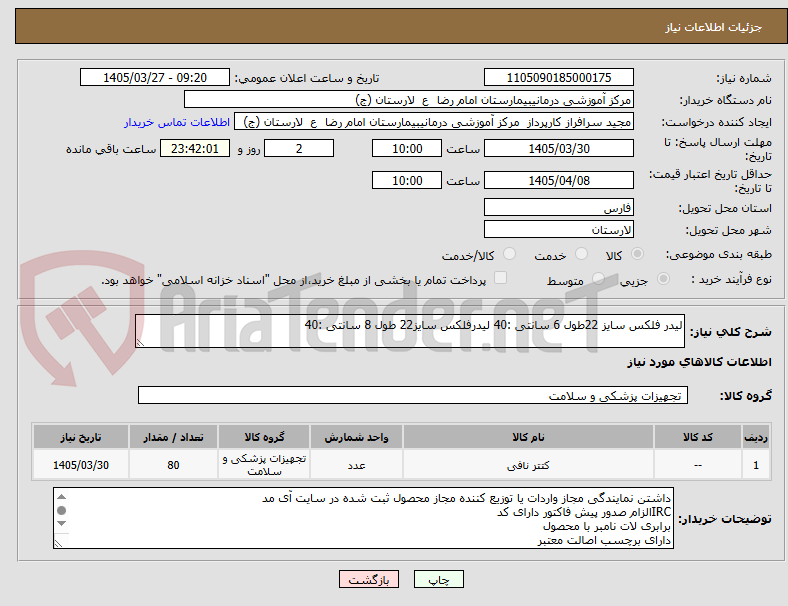788x606 pixels.
Task: Click the بازگشت (back) button
Action: [x=369, y=579]
